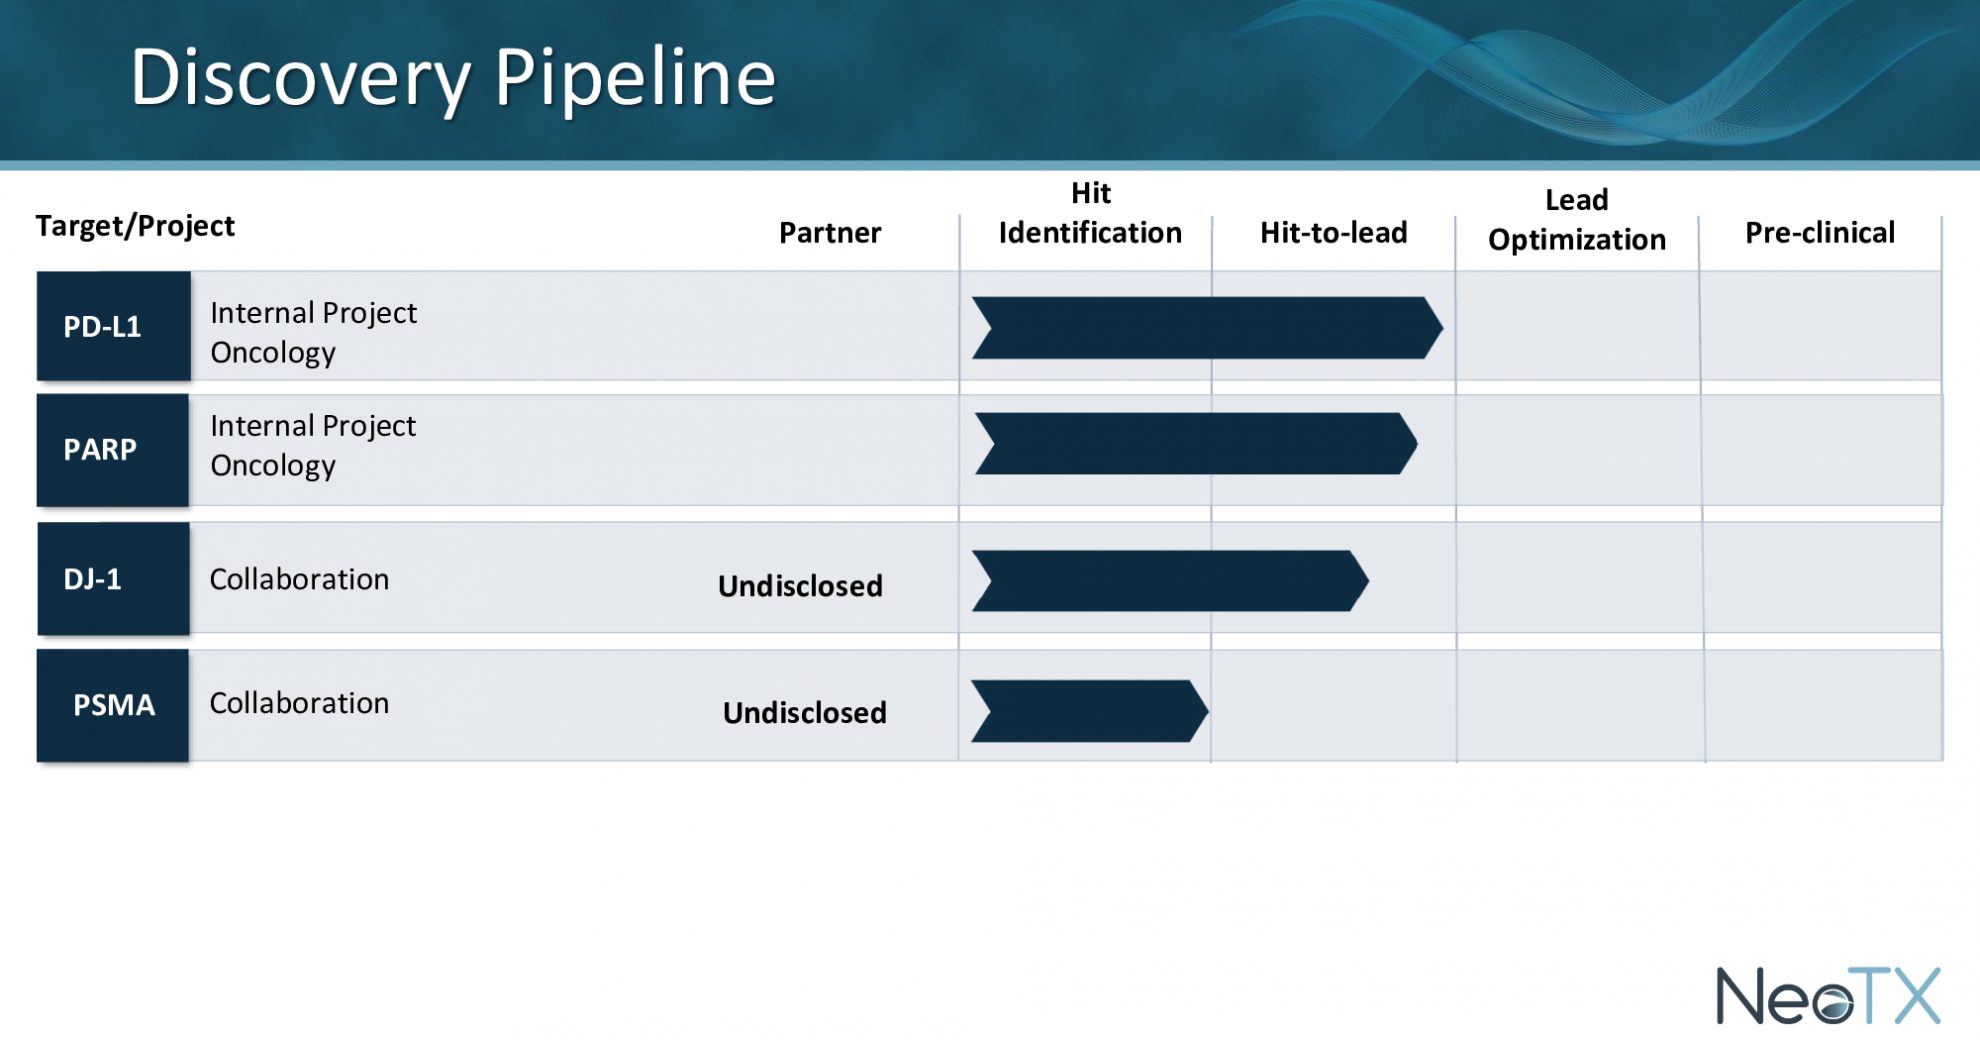Screen dimensions: 1980x1040
Task: Click the Pre-clinical column header
Action: click(1819, 233)
